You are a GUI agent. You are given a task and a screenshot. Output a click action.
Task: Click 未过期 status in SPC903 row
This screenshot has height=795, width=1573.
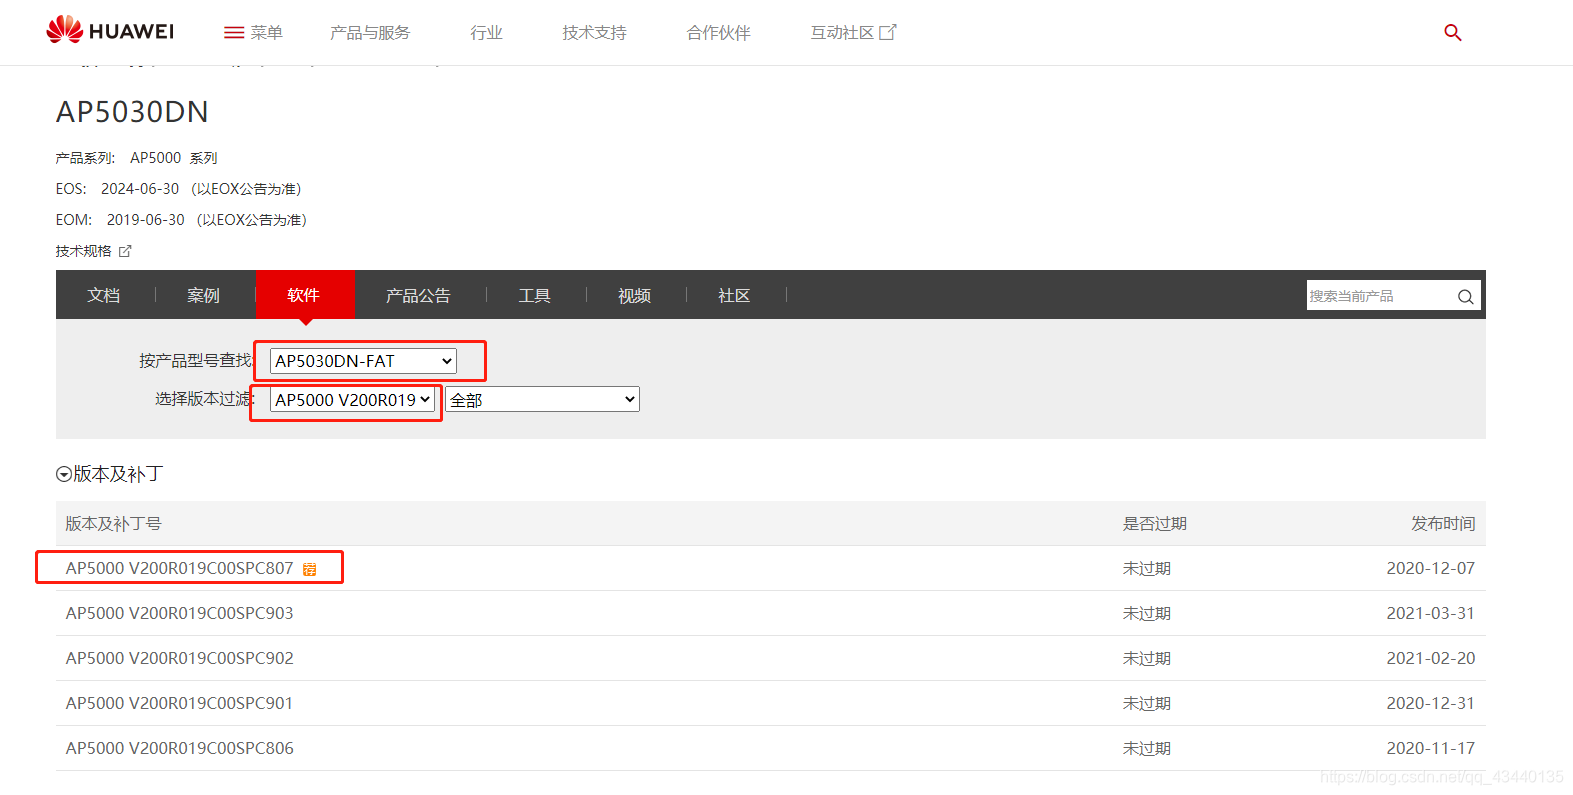(x=1146, y=613)
